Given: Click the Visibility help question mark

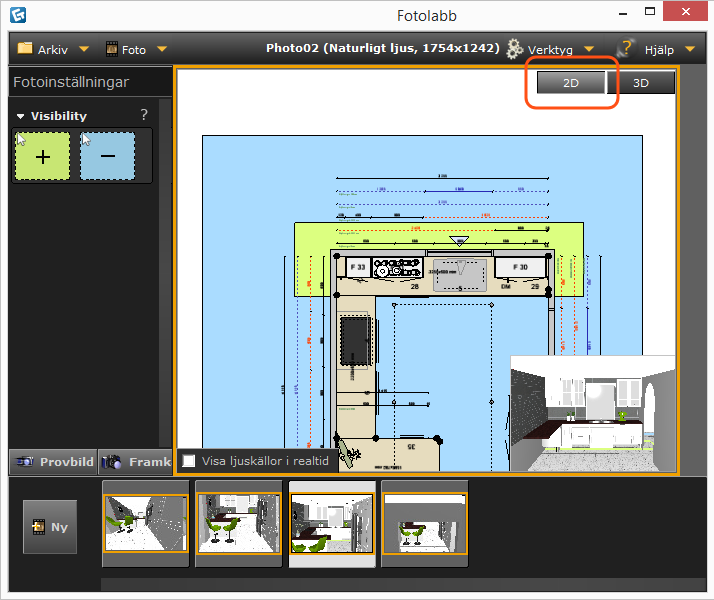Looking at the screenshot, I should tap(144, 115).
